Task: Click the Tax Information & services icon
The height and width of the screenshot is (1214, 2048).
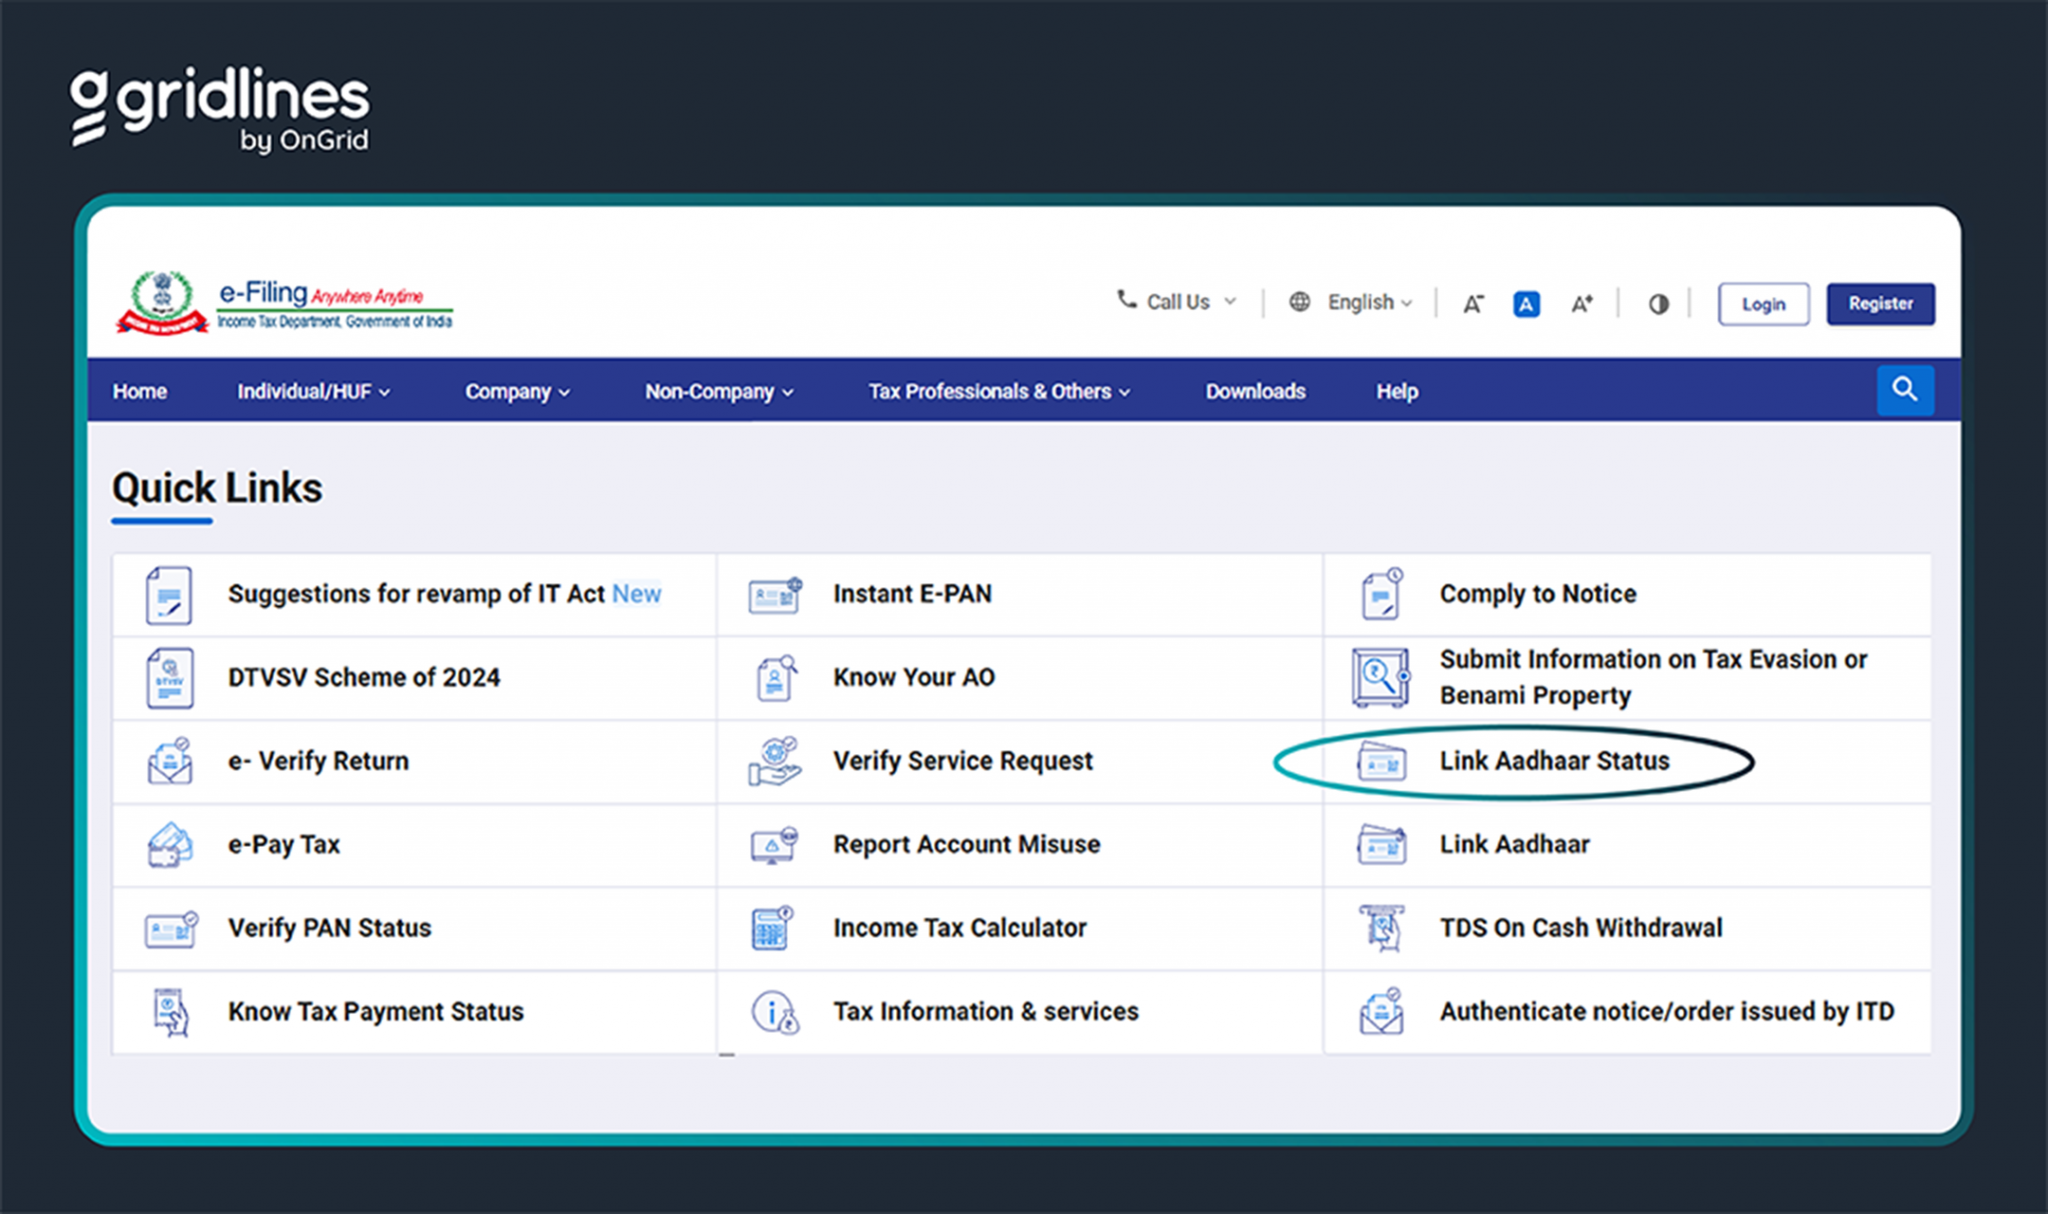Action: [774, 1012]
